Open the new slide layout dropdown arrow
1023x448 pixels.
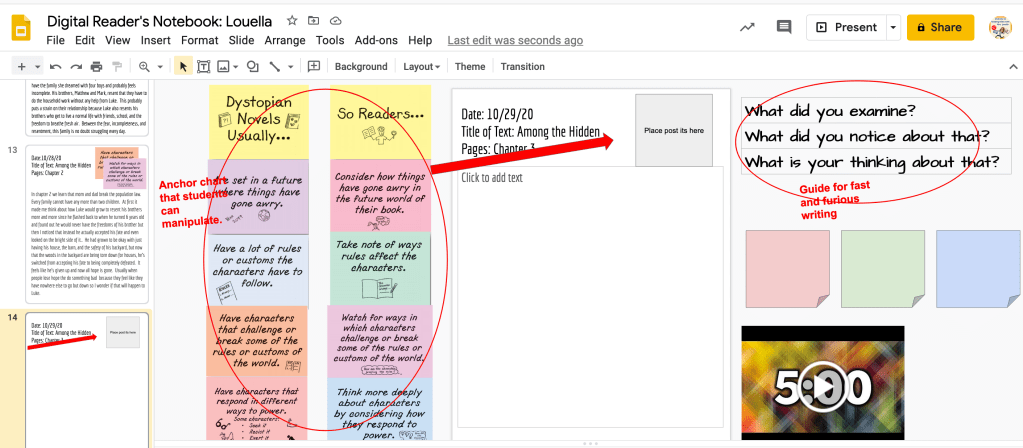pyautogui.click(x=38, y=67)
